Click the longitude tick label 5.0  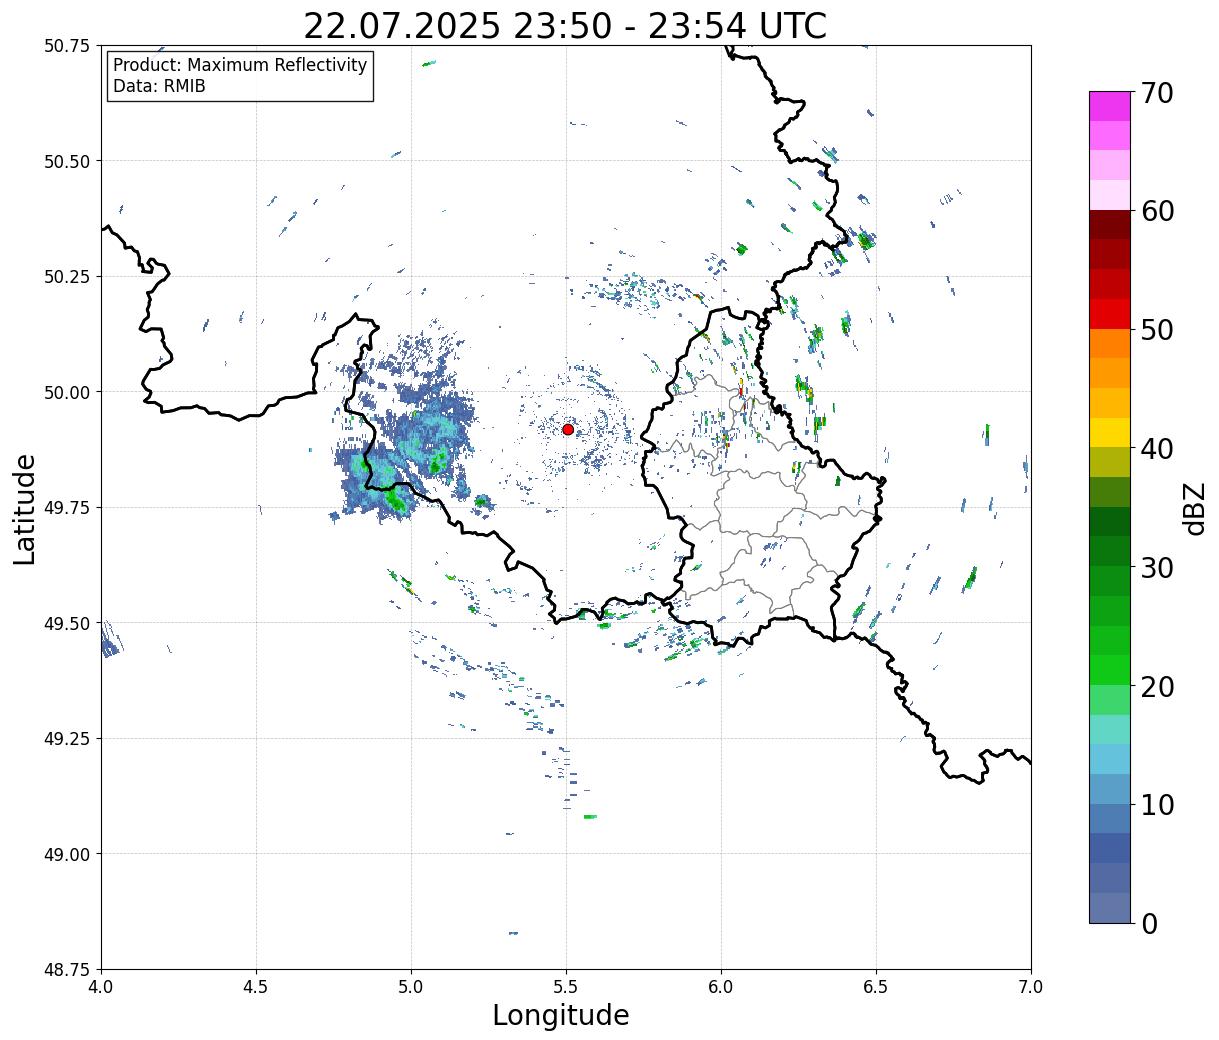tap(411, 986)
